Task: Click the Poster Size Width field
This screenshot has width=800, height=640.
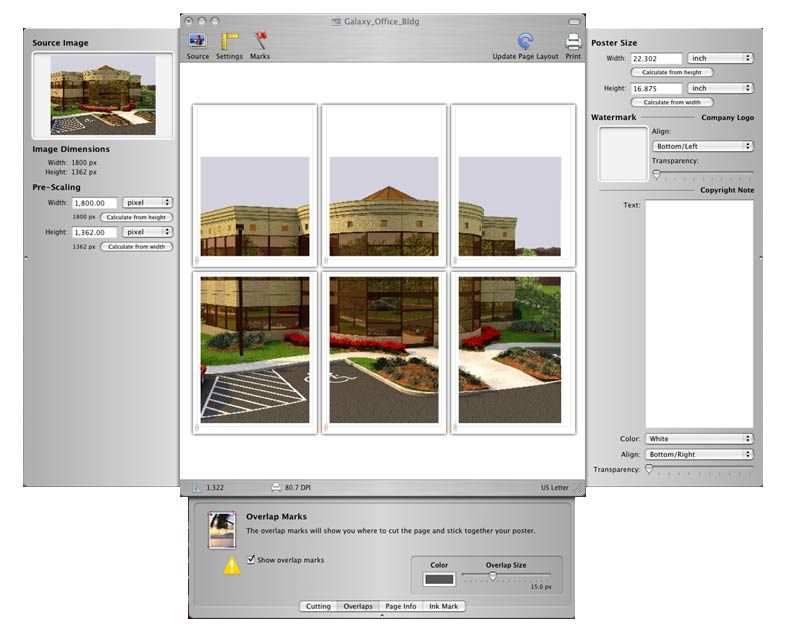Action: pyautogui.click(x=656, y=59)
